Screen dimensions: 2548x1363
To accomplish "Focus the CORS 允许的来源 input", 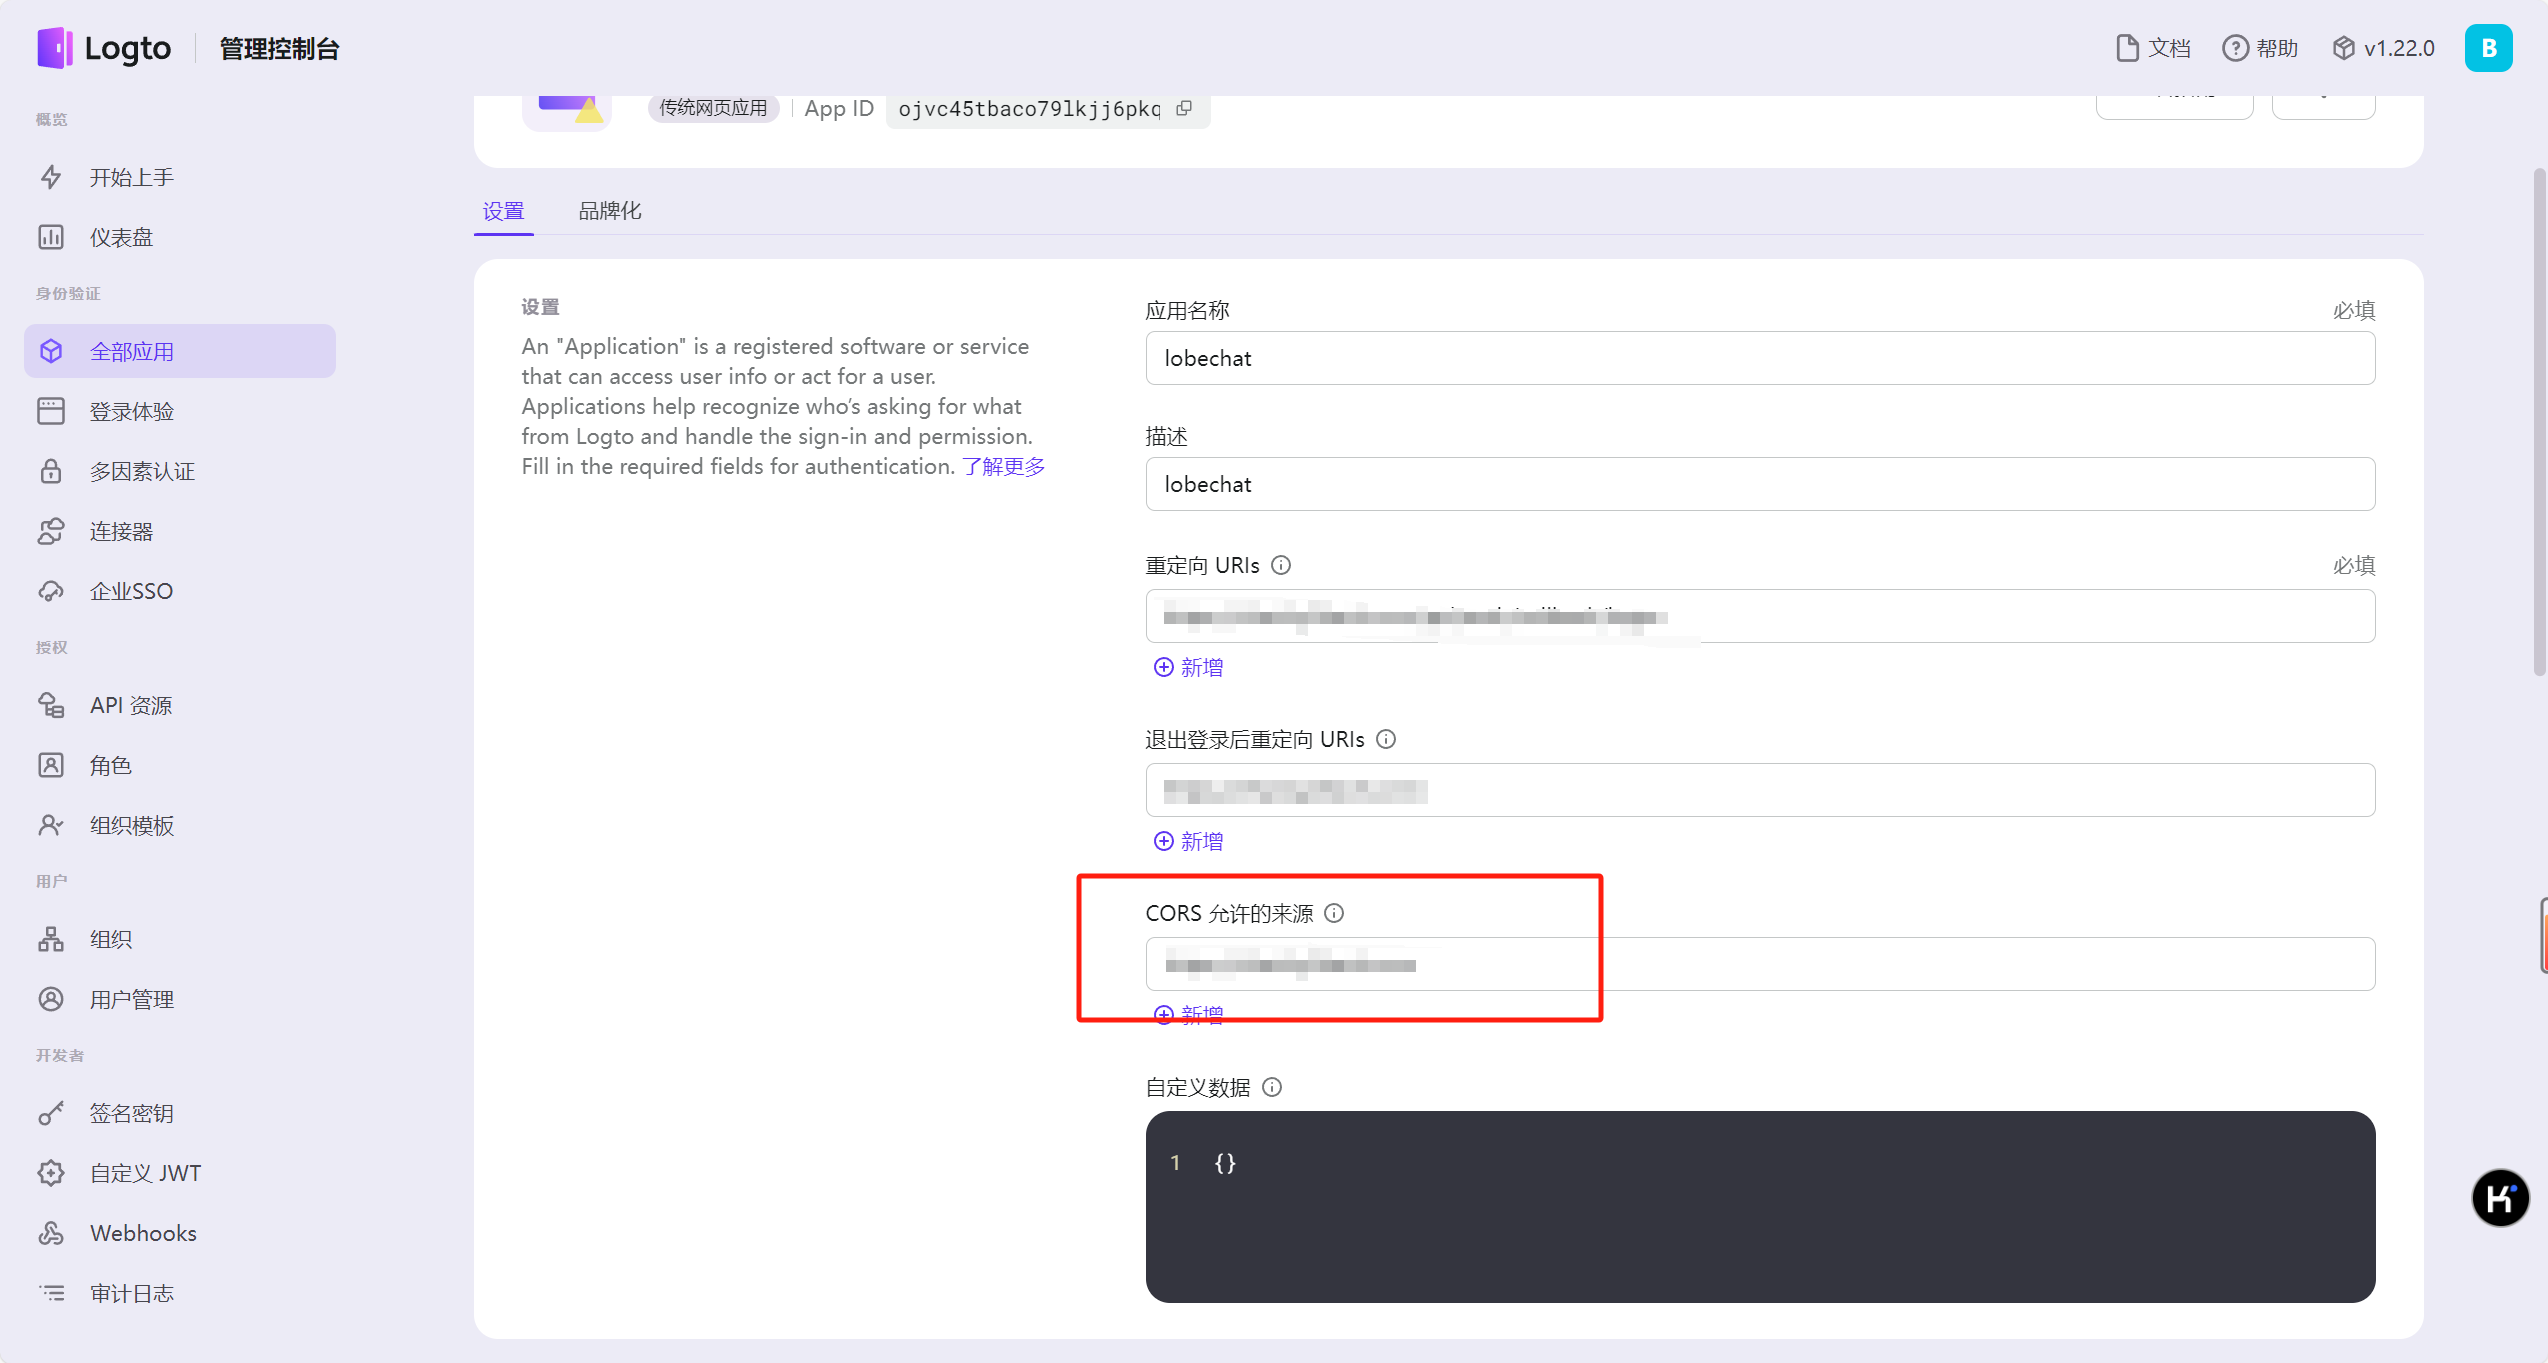I will 1760,964.
